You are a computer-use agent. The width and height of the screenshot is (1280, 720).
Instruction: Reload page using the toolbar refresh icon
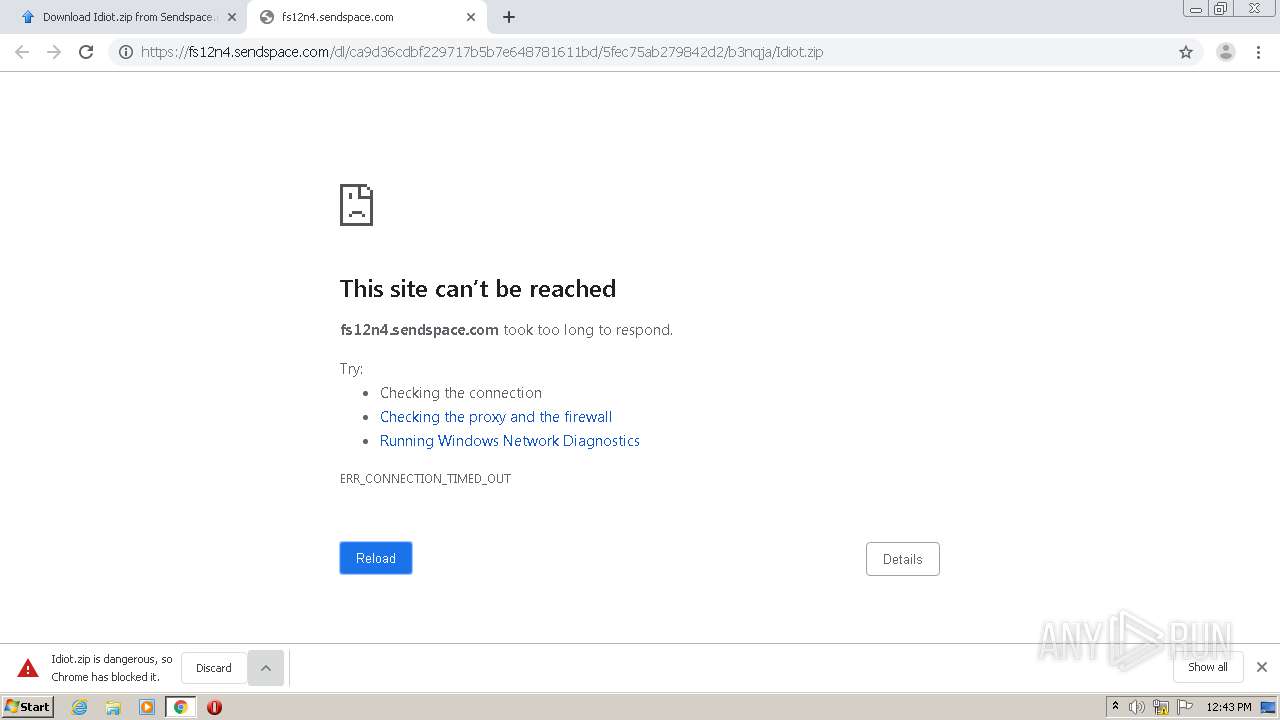[86, 52]
